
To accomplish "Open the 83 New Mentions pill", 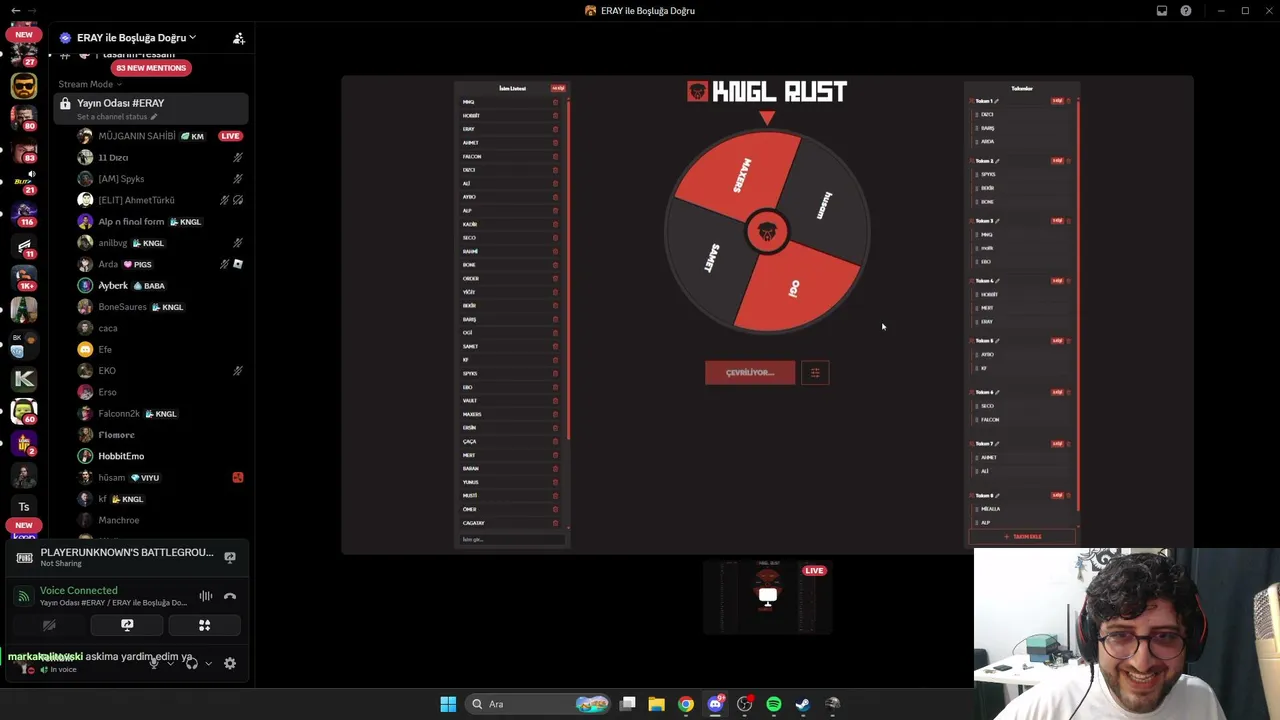I will (x=151, y=68).
